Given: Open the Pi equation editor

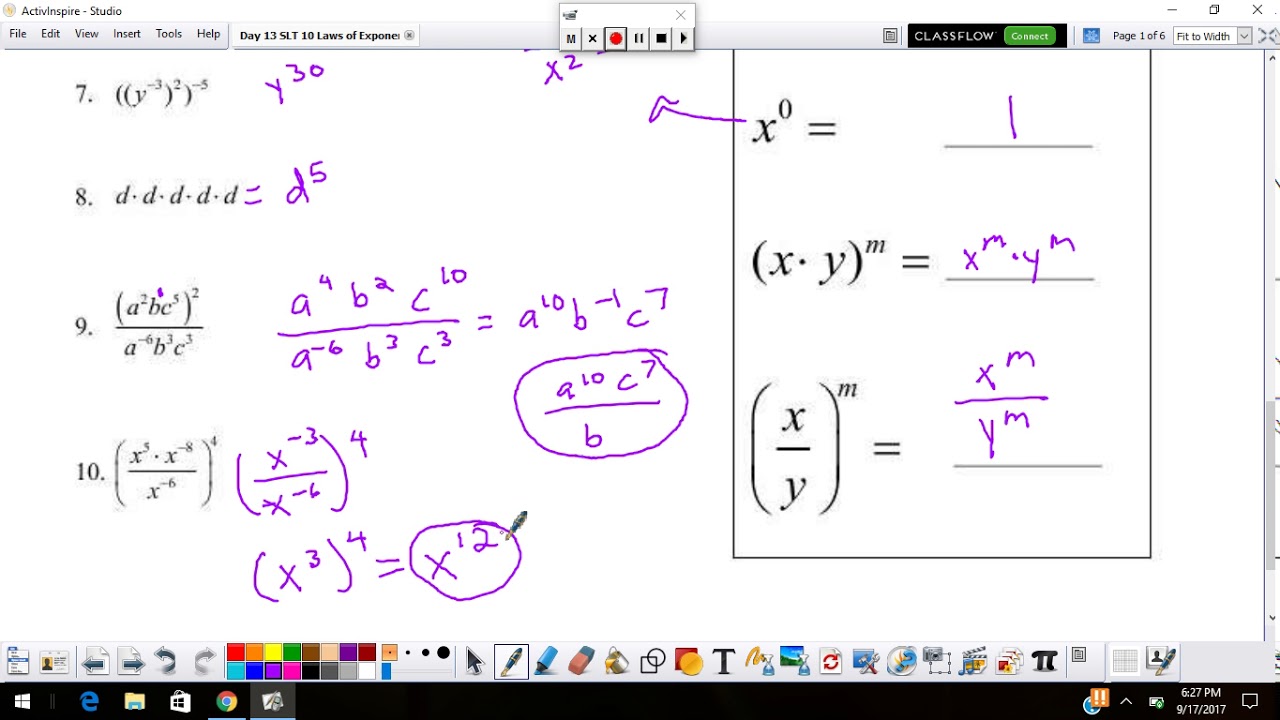Looking at the screenshot, I should (1044, 661).
